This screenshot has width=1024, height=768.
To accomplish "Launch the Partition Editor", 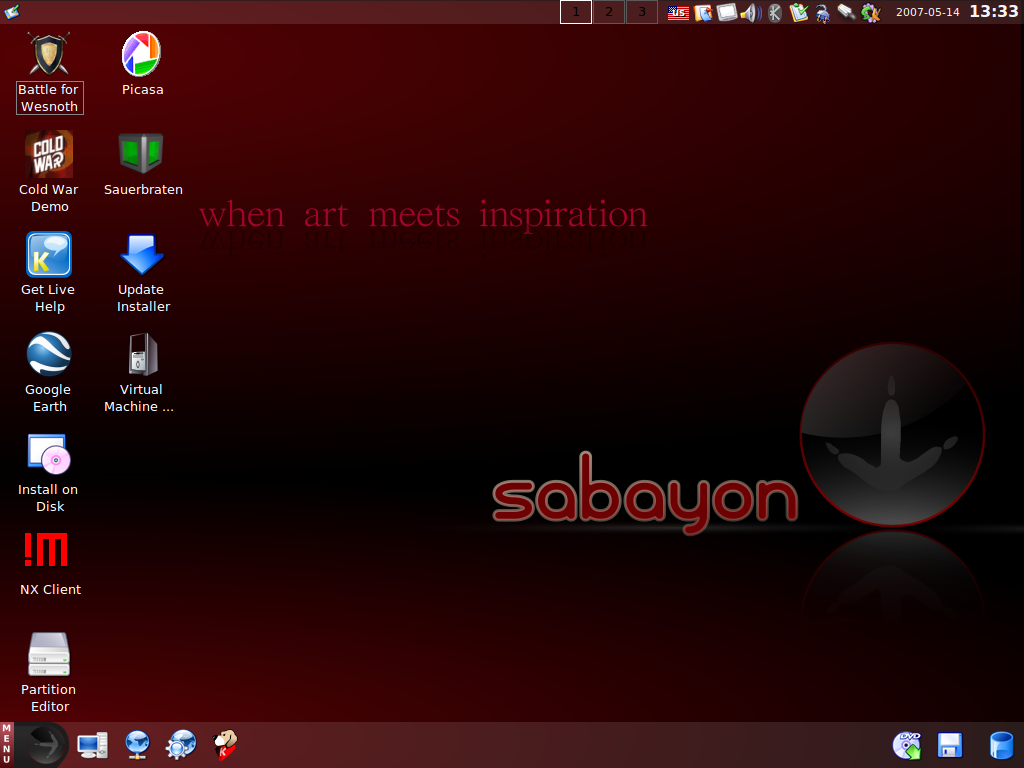I will [x=48, y=653].
